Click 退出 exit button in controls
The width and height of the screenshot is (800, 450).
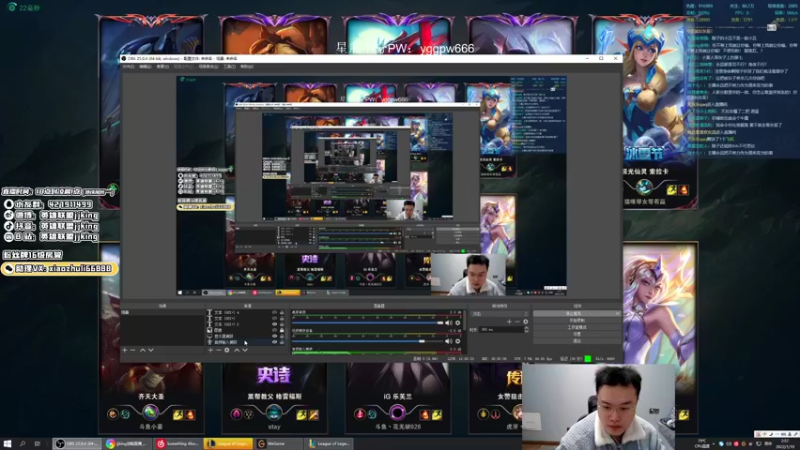tap(577, 341)
